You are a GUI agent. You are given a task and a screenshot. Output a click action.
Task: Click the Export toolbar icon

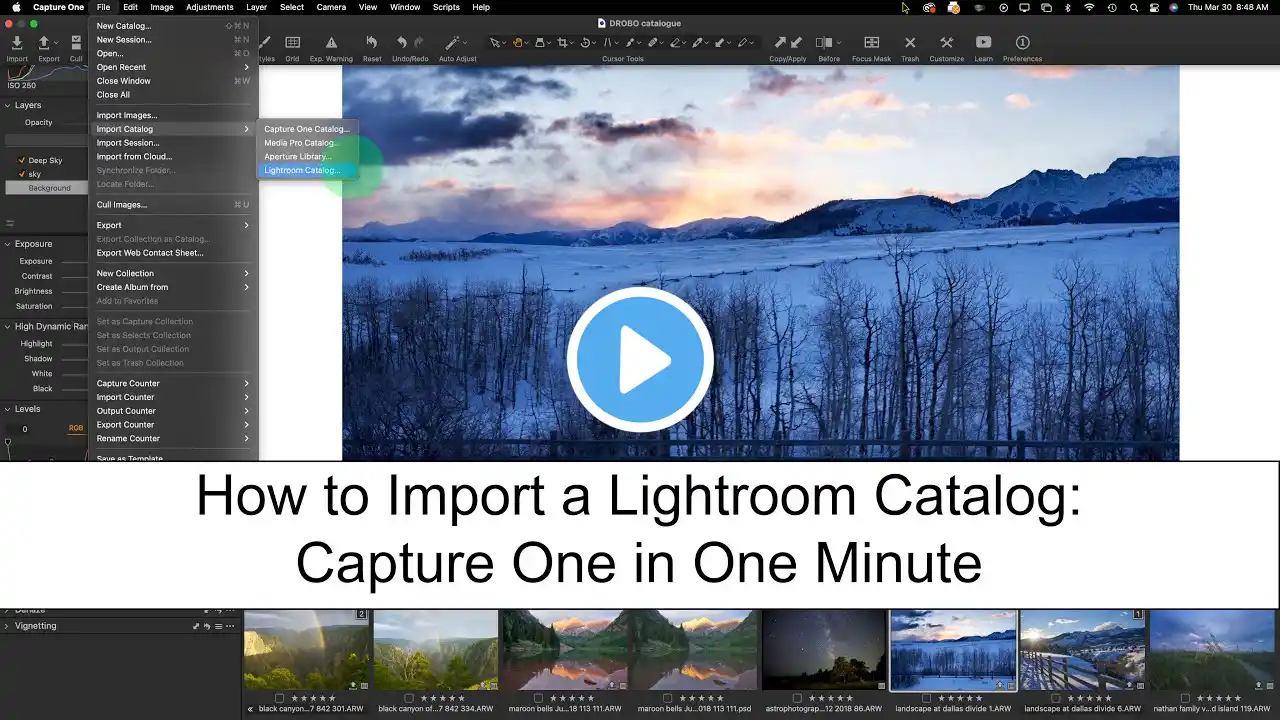(44, 43)
